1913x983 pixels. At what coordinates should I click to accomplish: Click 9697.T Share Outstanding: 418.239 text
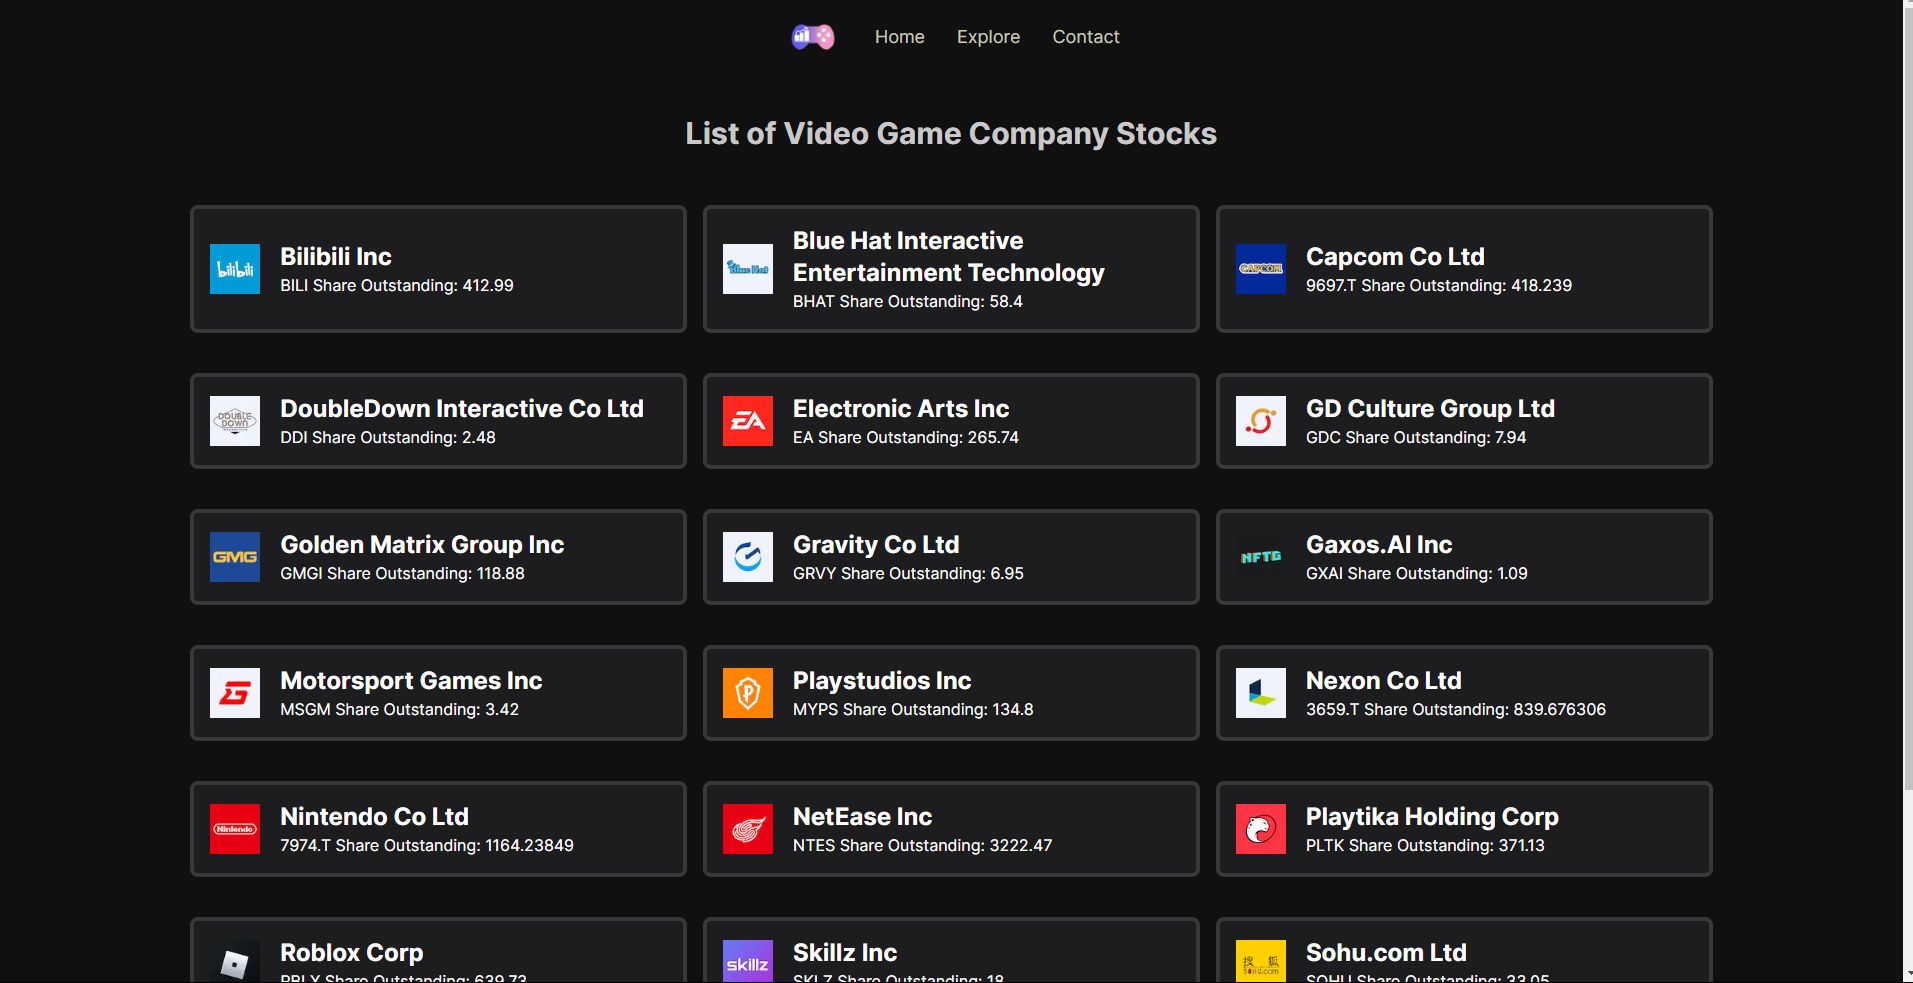[1439, 286]
